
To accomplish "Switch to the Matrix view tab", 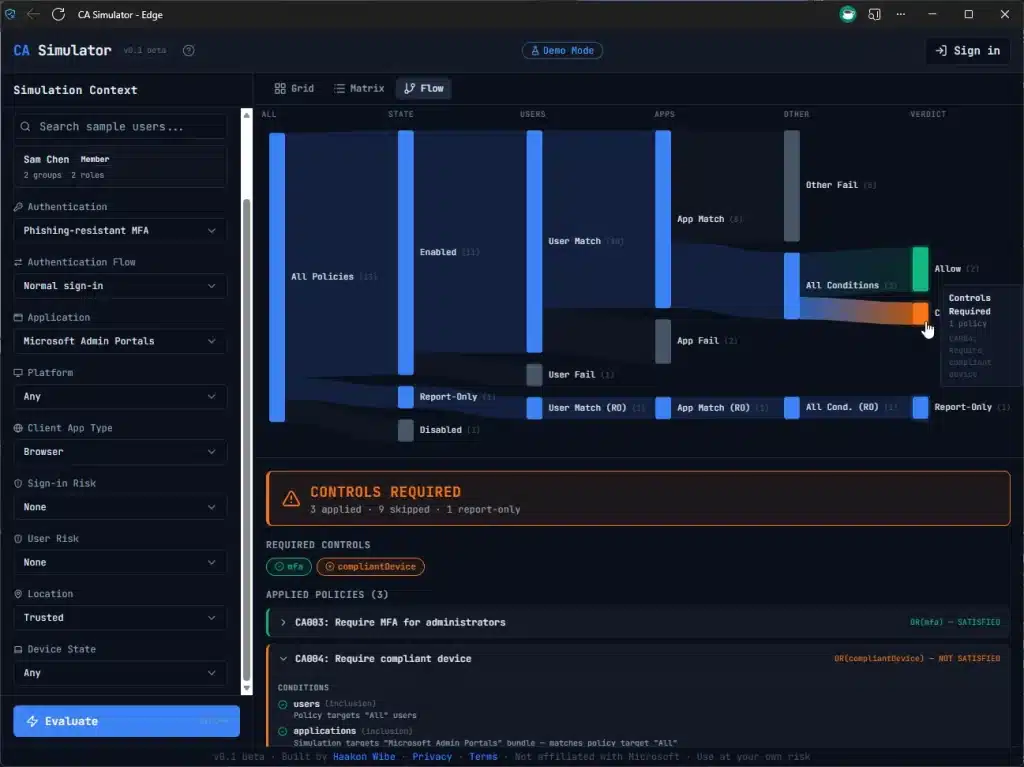I will point(359,89).
